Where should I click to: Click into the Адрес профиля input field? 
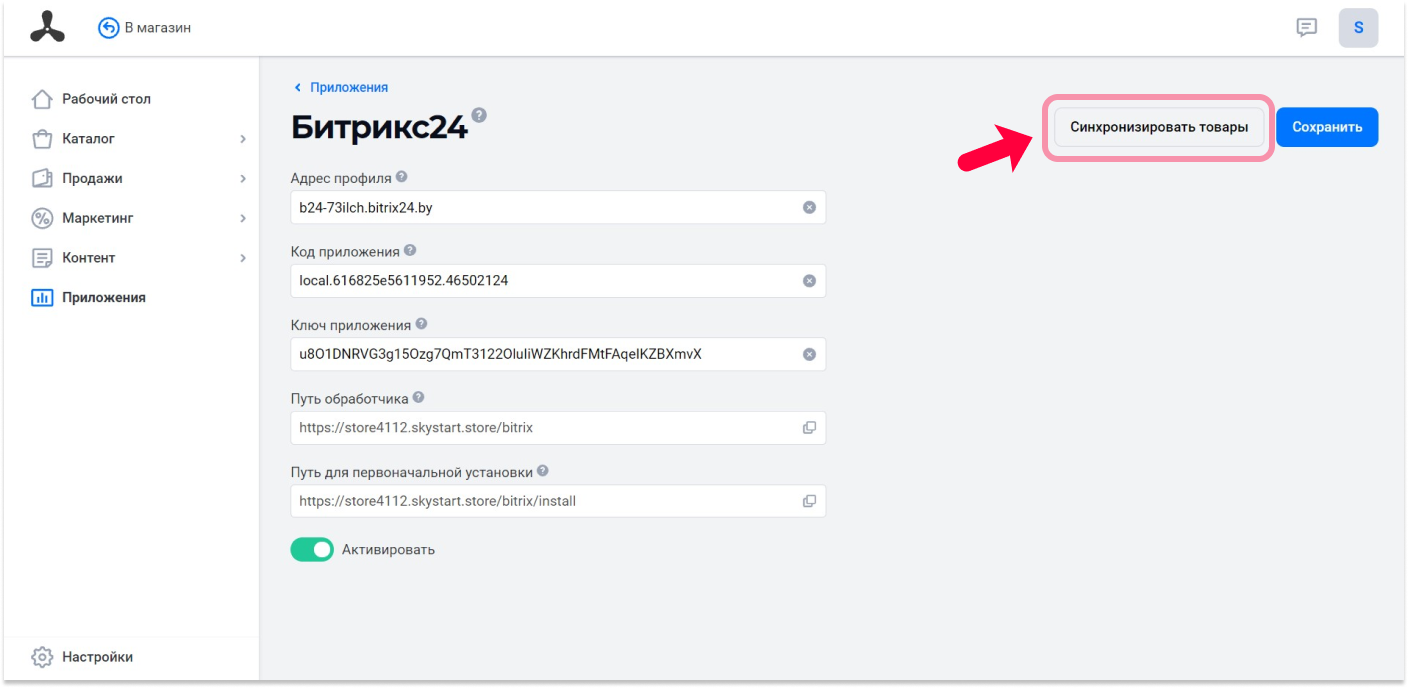coord(558,207)
